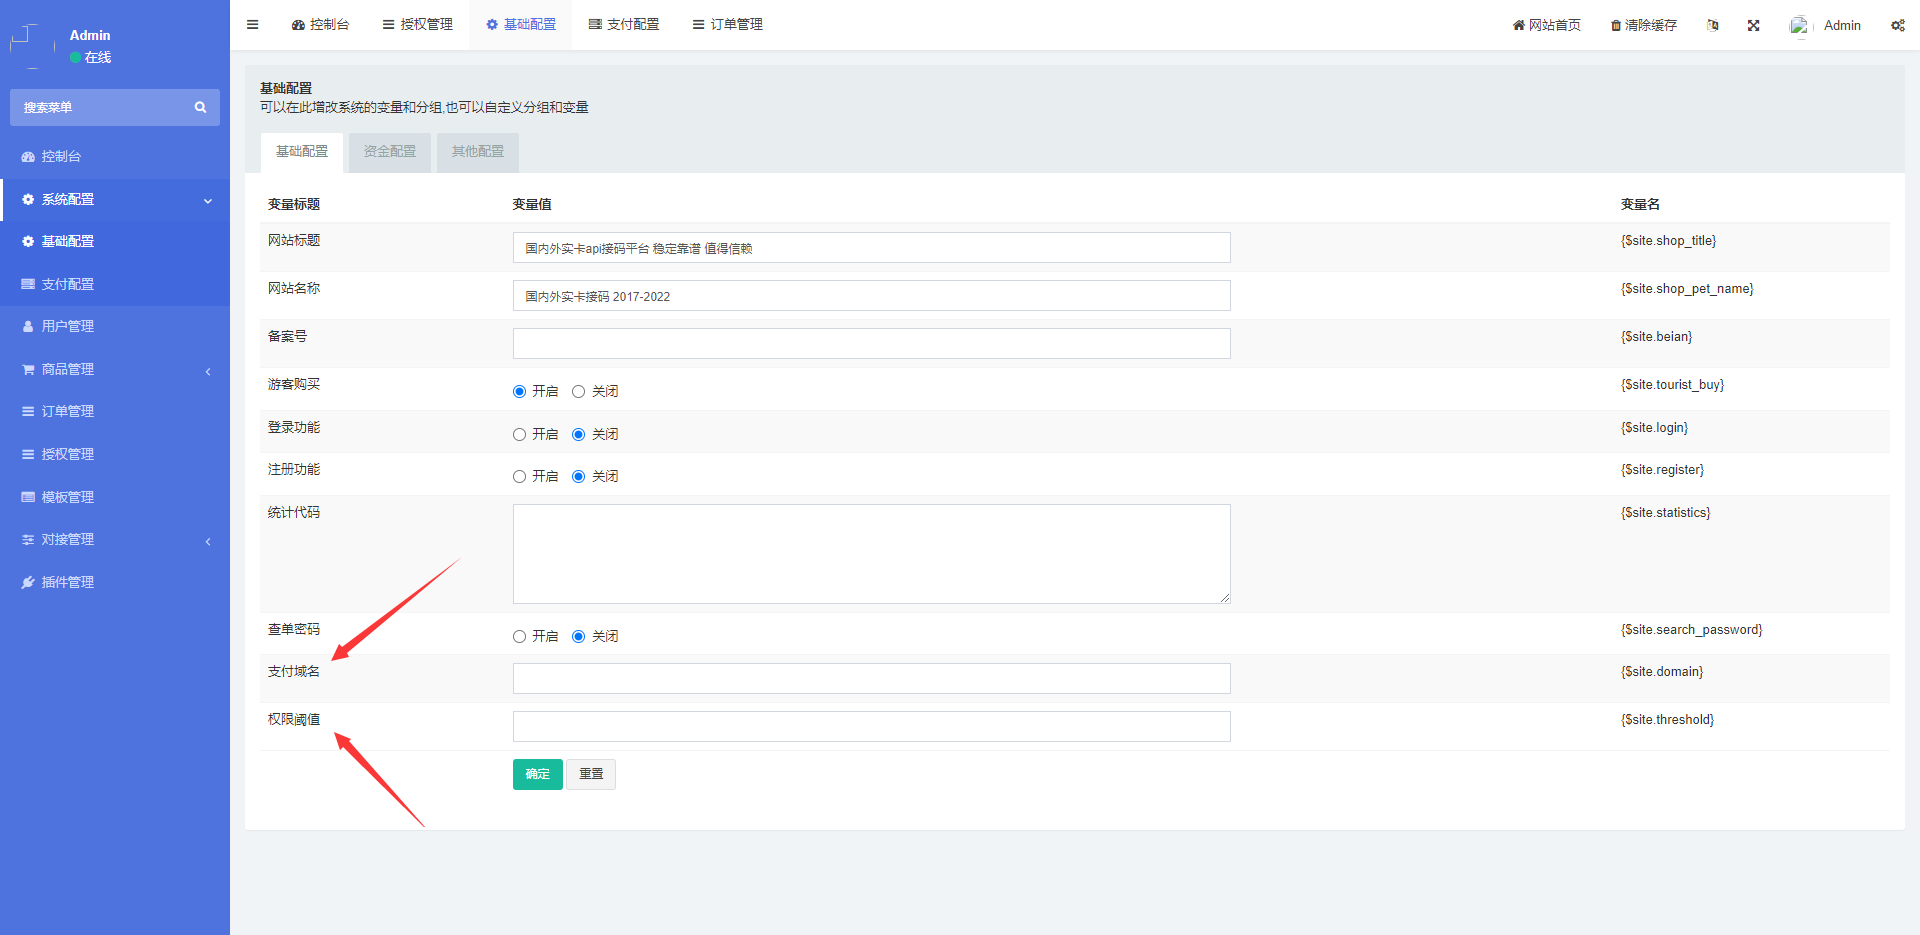The image size is (1920, 935).
Task: Switch to the 资金配置 tab
Action: tap(389, 152)
